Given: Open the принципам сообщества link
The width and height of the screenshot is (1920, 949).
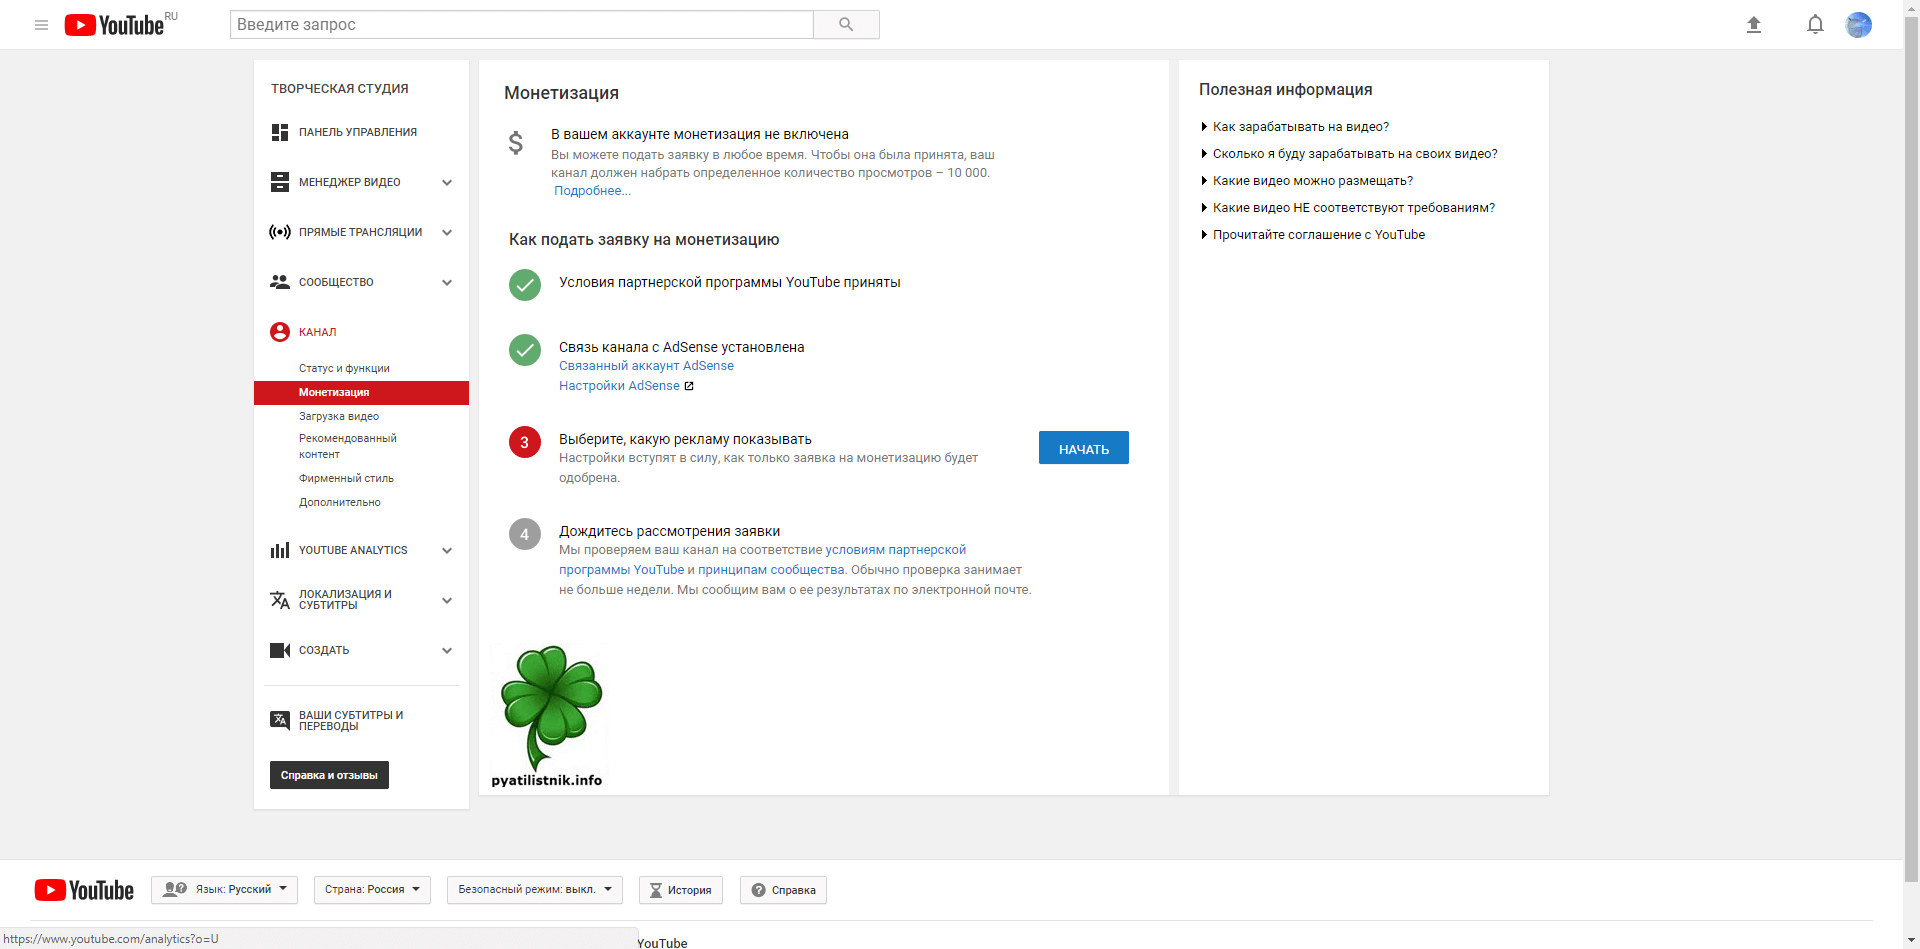Looking at the screenshot, I should [x=771, y=570].
